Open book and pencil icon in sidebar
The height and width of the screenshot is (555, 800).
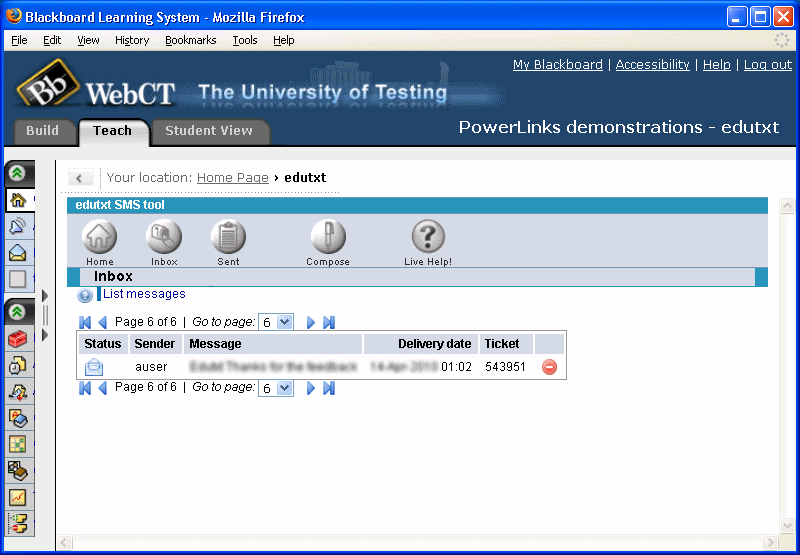point(18,418)
